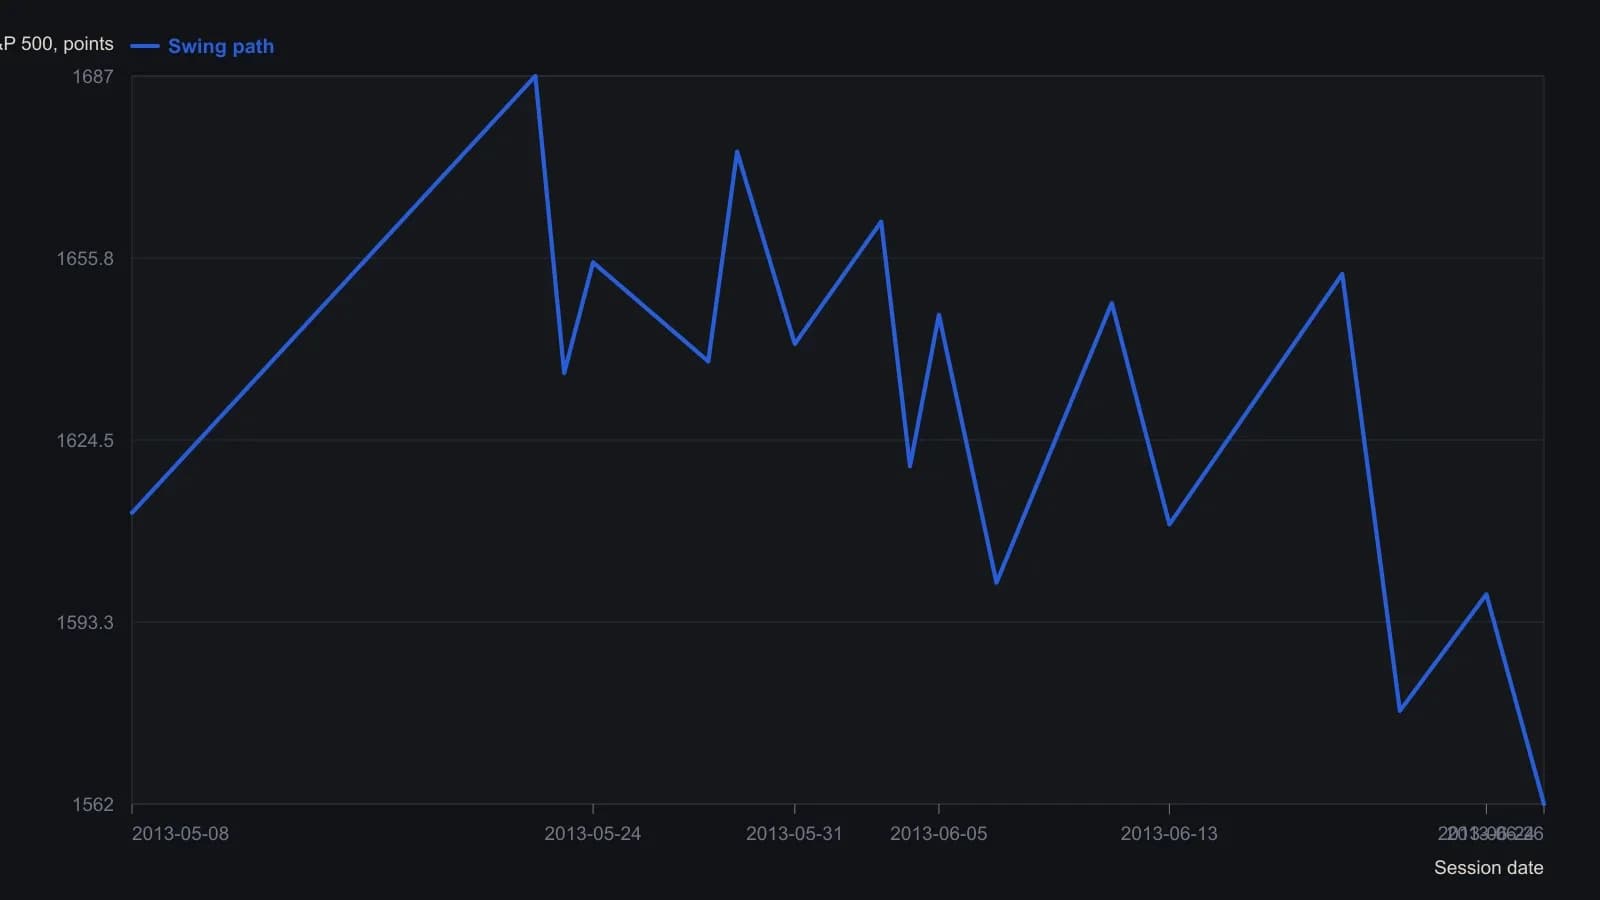
Task: Click the line's final lowest point at 1562
Action: pyautogui.click(x=1544, y=803)
